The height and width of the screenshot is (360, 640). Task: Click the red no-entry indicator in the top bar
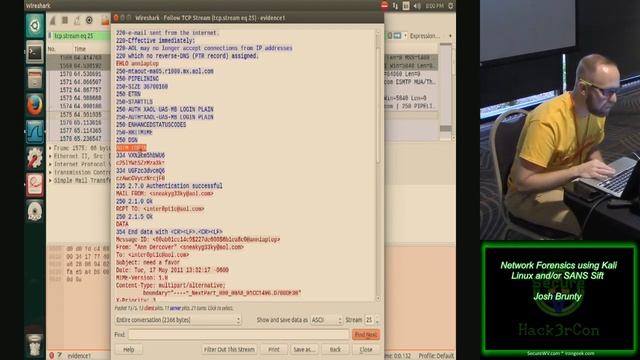(x=384, y=6)
